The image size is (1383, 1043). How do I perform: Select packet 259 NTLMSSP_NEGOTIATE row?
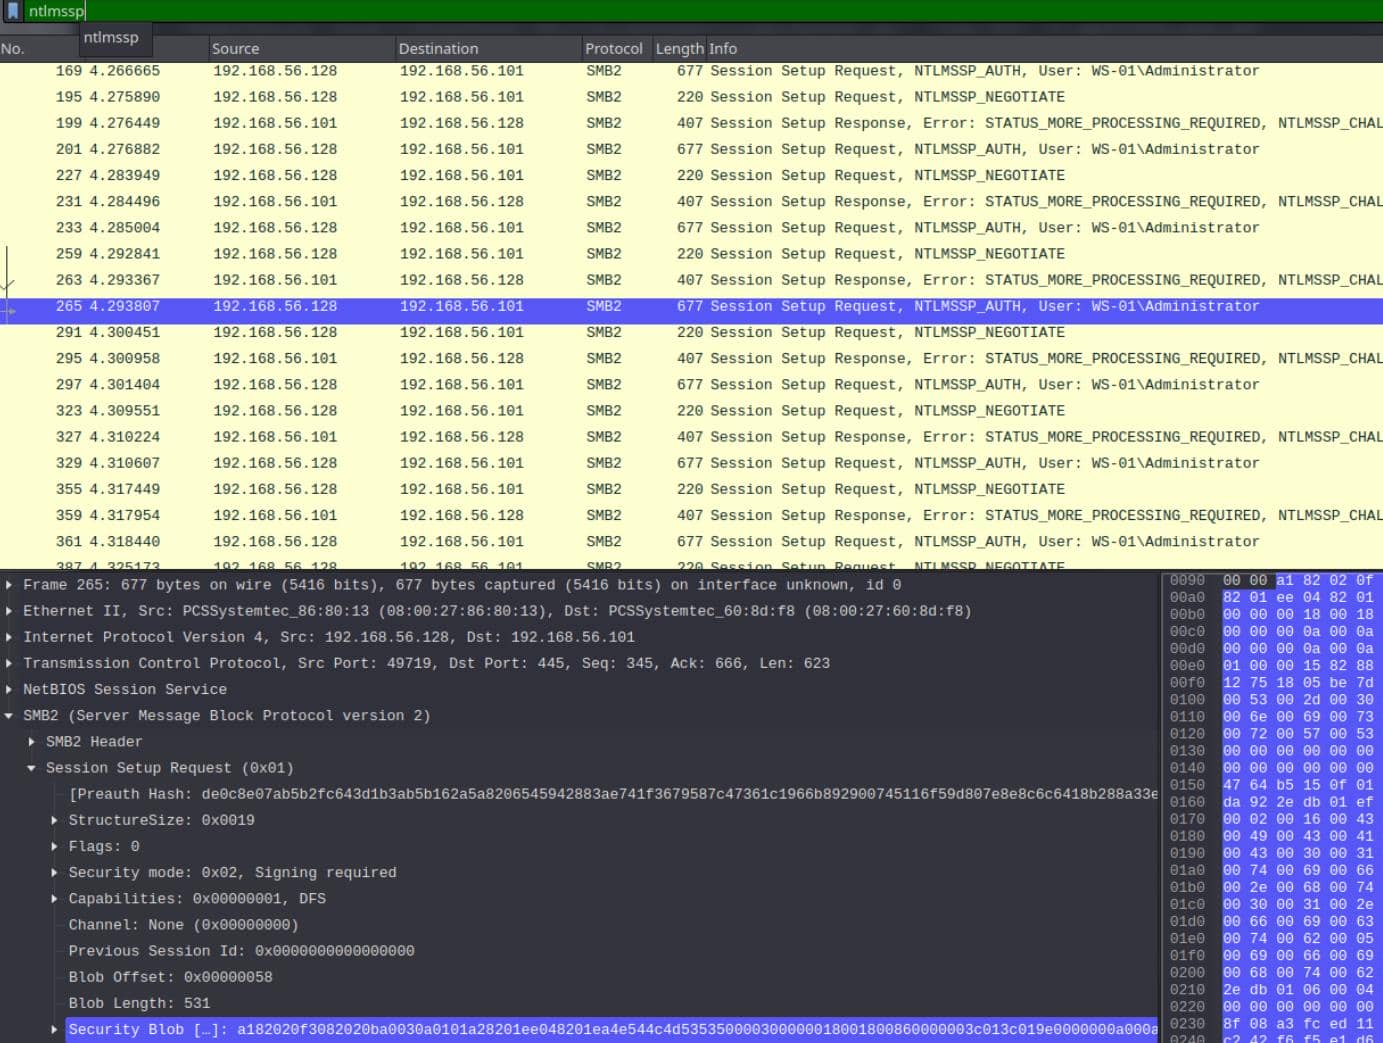(x=691, y=254)
